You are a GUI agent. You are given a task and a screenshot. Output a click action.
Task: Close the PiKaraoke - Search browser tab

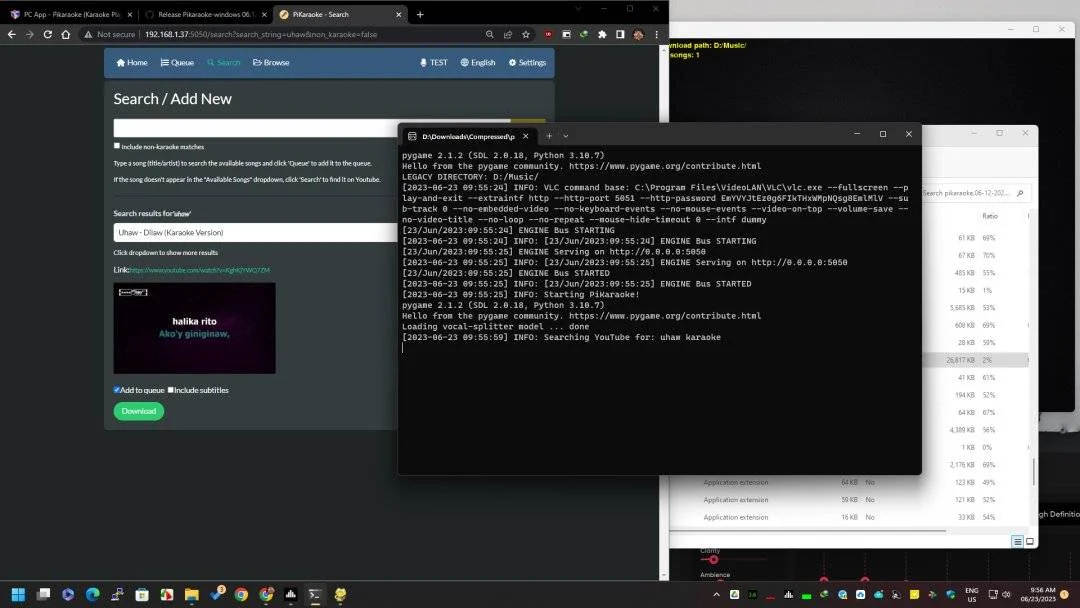tap(398, 14)
